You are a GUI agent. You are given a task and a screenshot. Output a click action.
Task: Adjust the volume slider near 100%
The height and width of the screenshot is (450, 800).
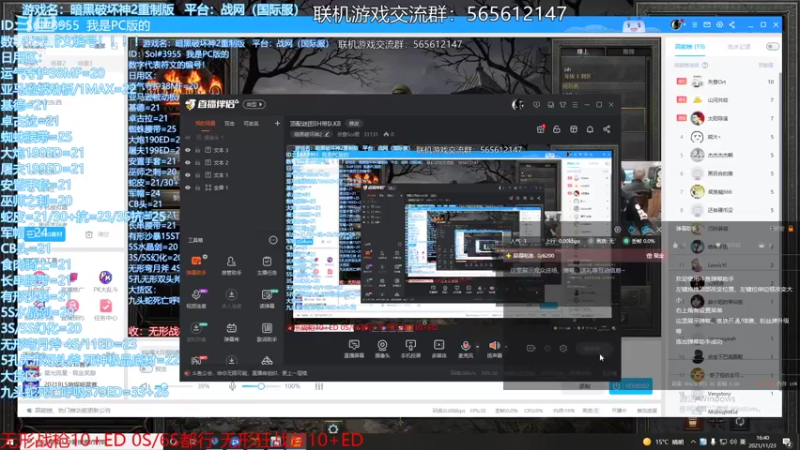point(261,386)
